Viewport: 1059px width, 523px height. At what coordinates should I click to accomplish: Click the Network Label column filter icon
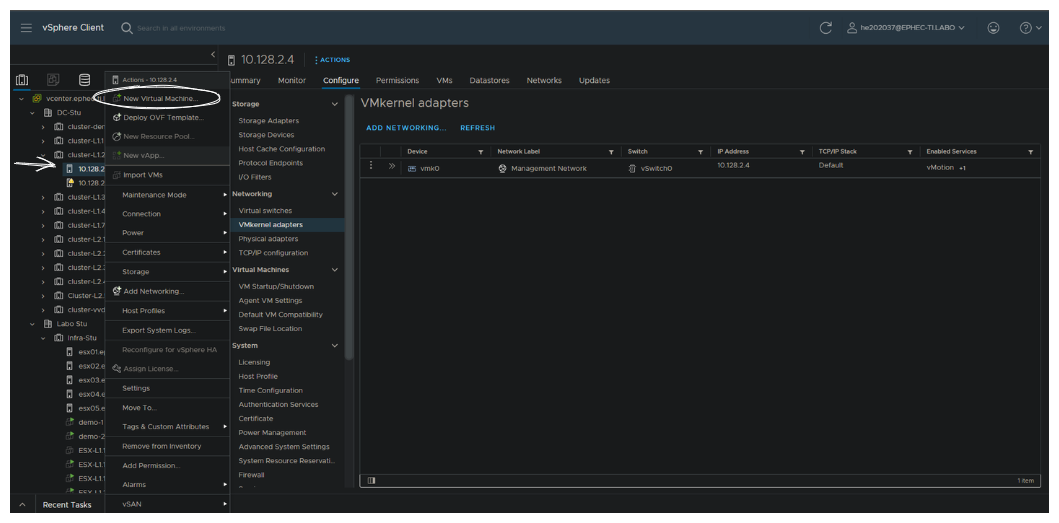(x=611, y=152)
